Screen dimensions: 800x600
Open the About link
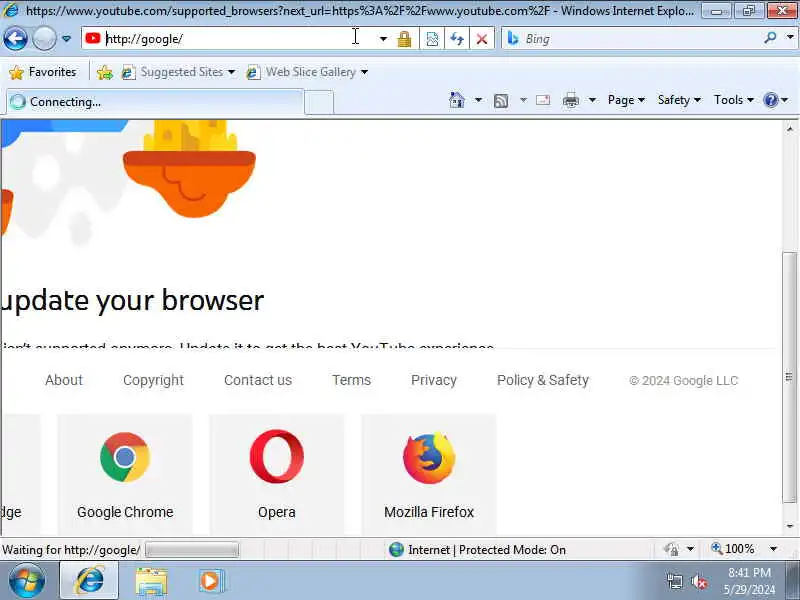(64, 380)
